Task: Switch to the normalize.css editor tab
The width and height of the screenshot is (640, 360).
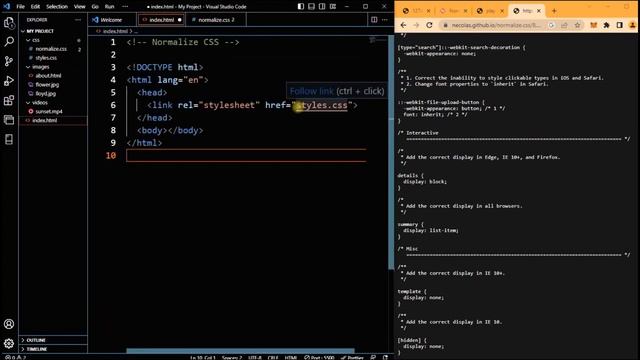Action: (216, 20)
